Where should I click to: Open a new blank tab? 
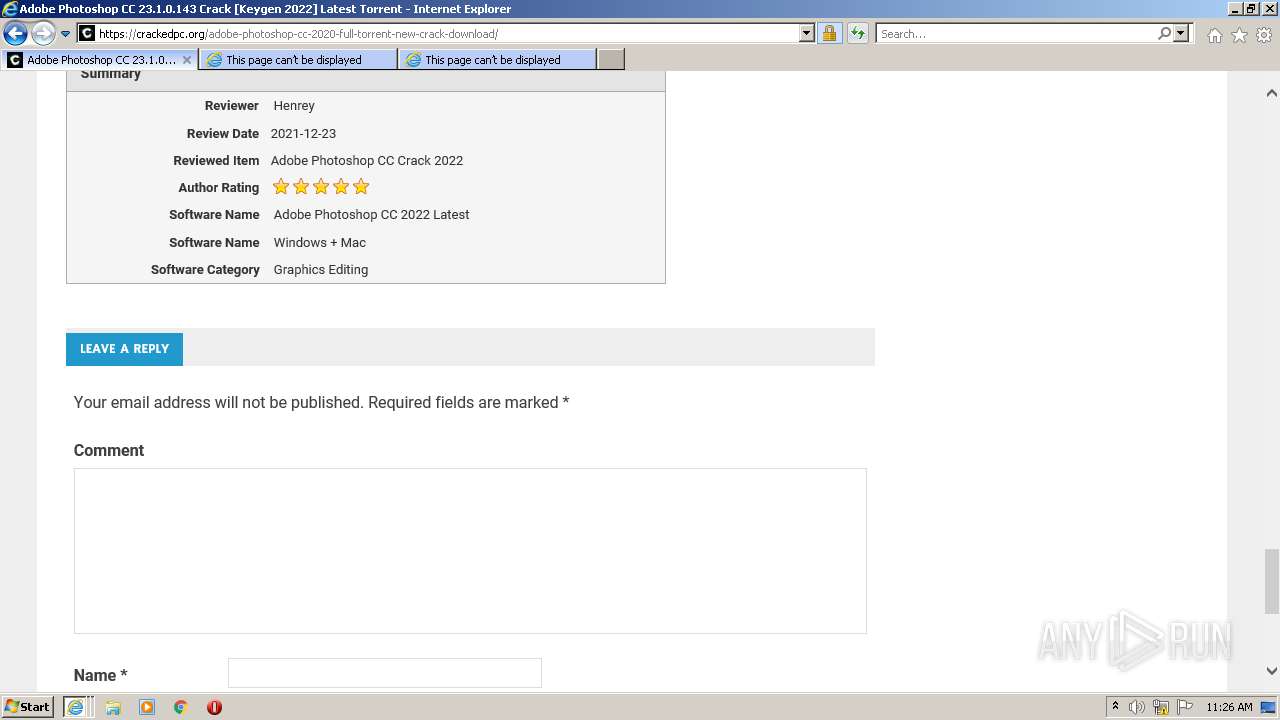tap(611, 60)
